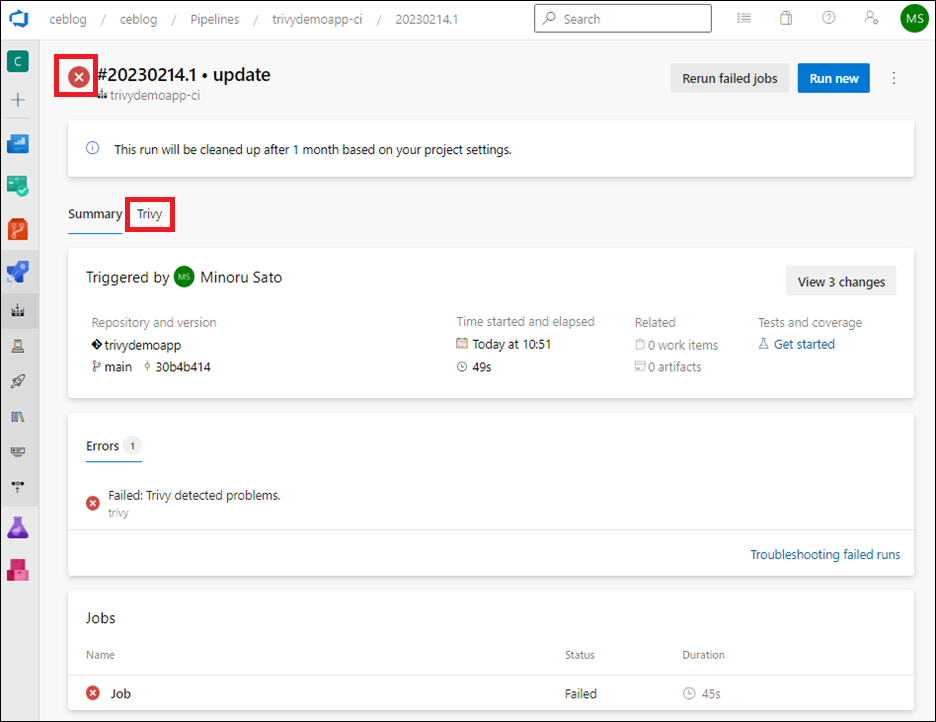
Task: Click the '49s' elapsed time text
Action: 482,367
